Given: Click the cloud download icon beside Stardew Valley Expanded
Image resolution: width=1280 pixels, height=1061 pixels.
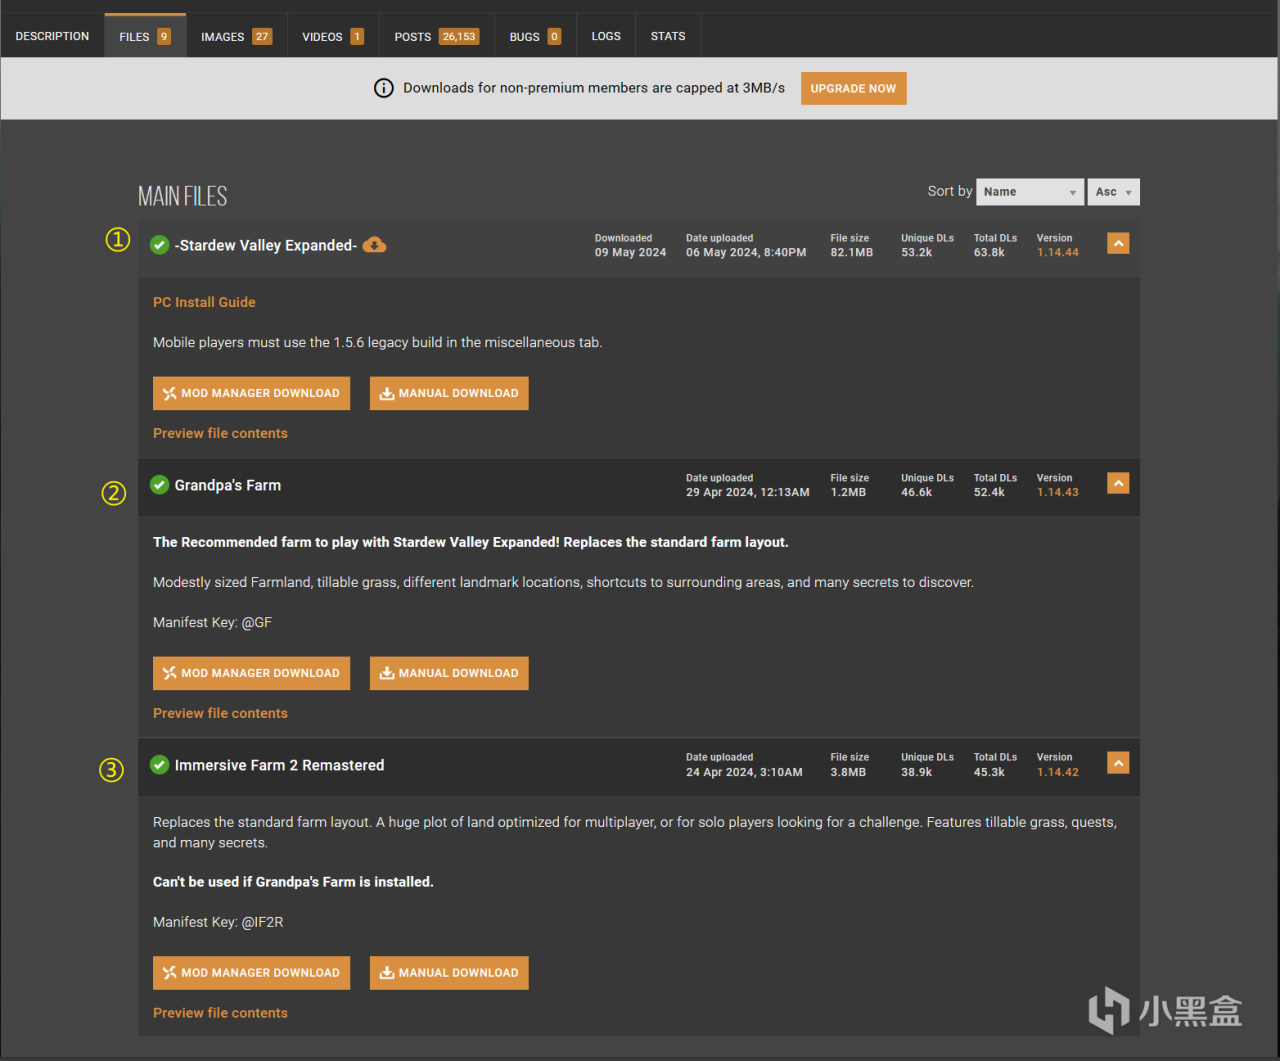Looking at the screenshot, I should [374, 245].
